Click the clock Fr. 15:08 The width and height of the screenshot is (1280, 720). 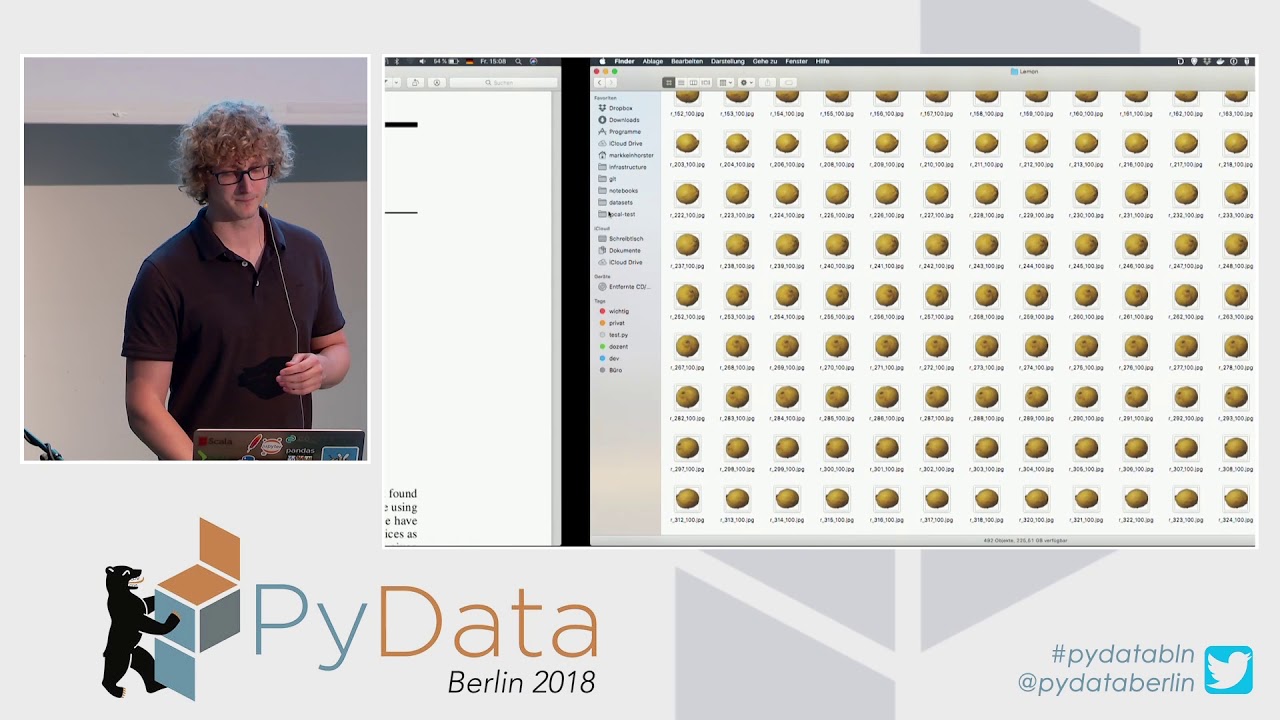pyautogui.click(x=492, y=61)
